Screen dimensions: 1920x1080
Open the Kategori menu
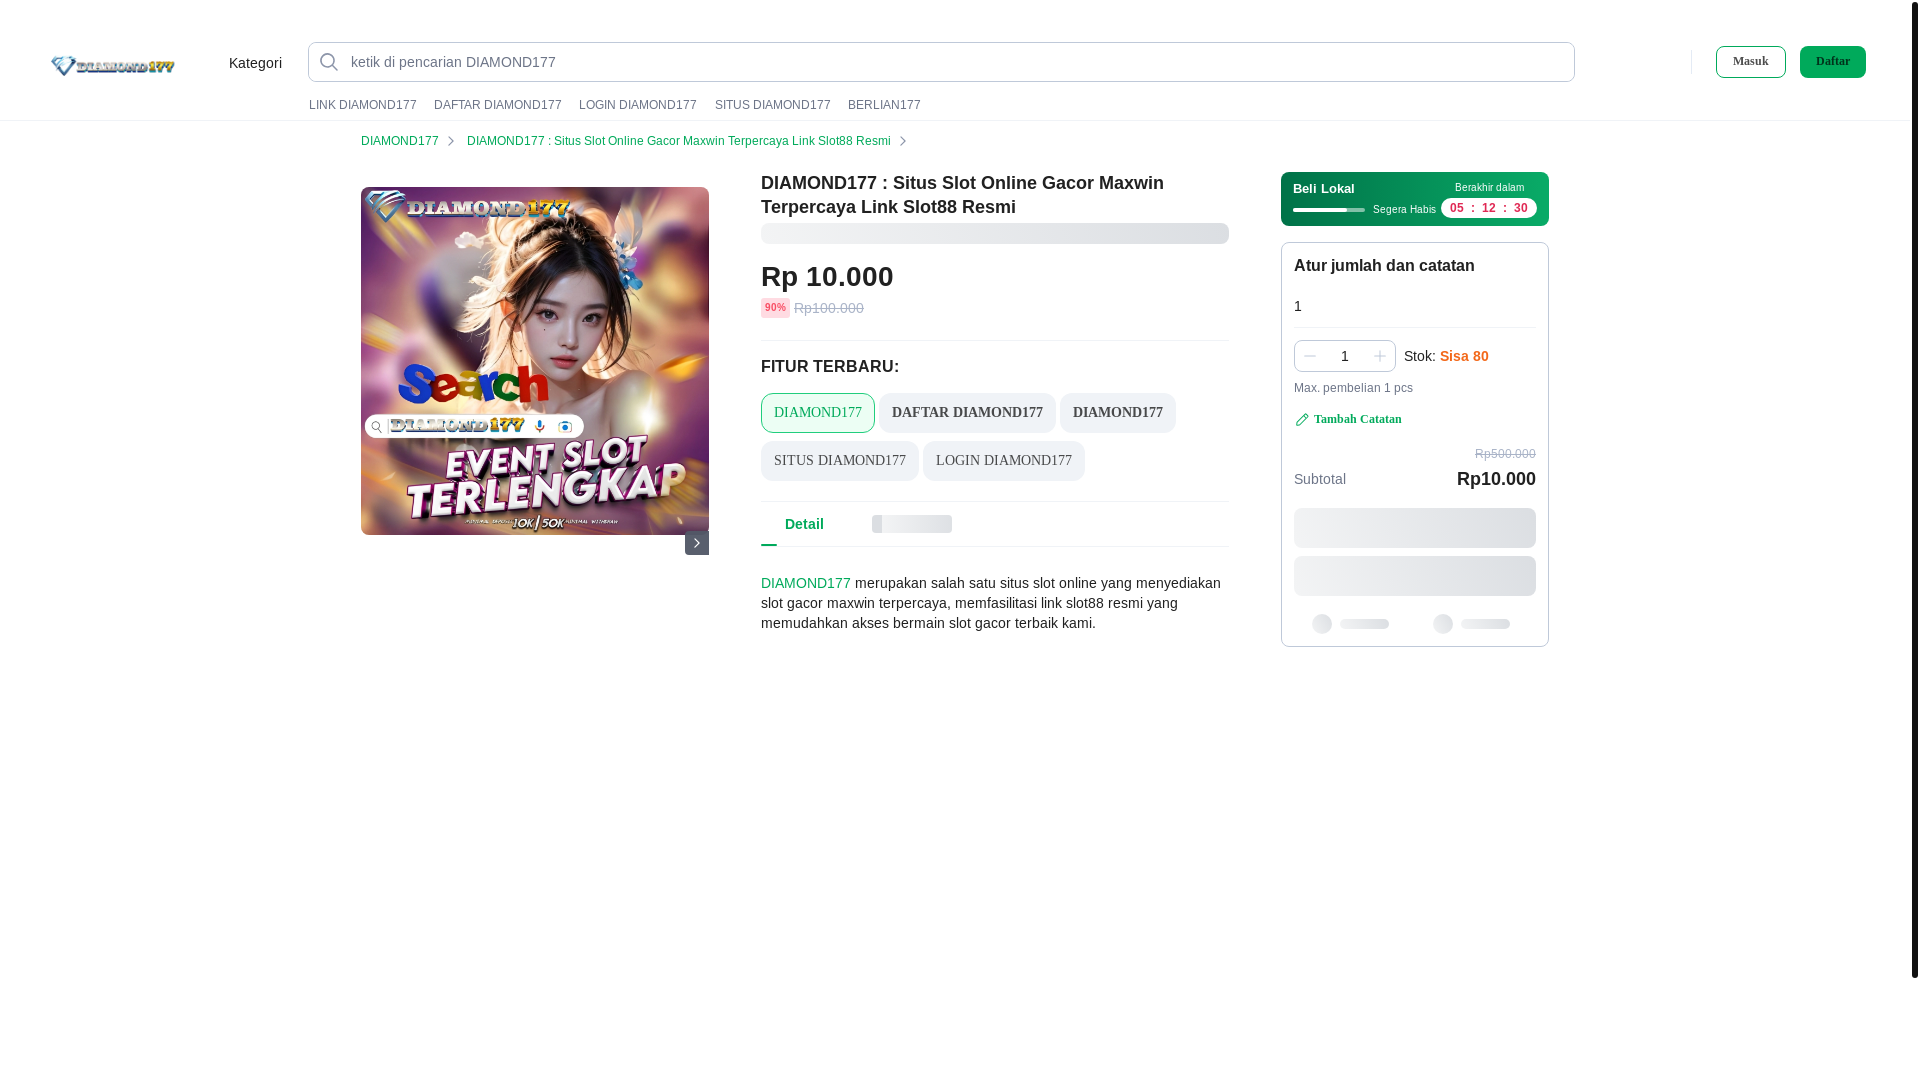[x=255, y=63]
